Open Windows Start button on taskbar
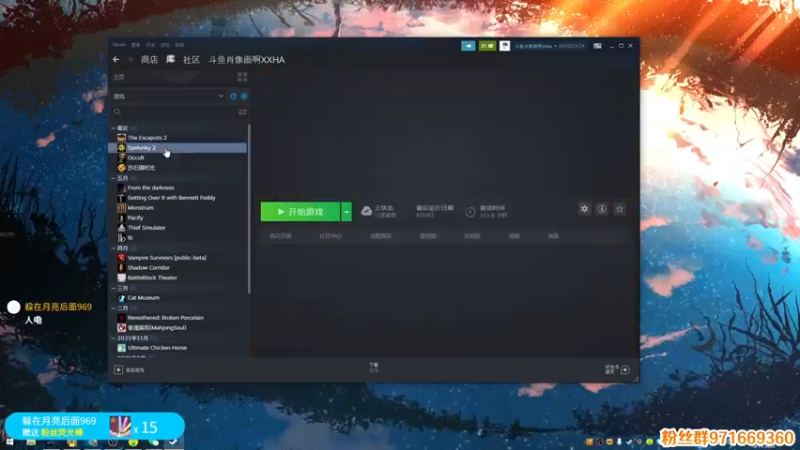The image size is (800, 450). point(9,443)
